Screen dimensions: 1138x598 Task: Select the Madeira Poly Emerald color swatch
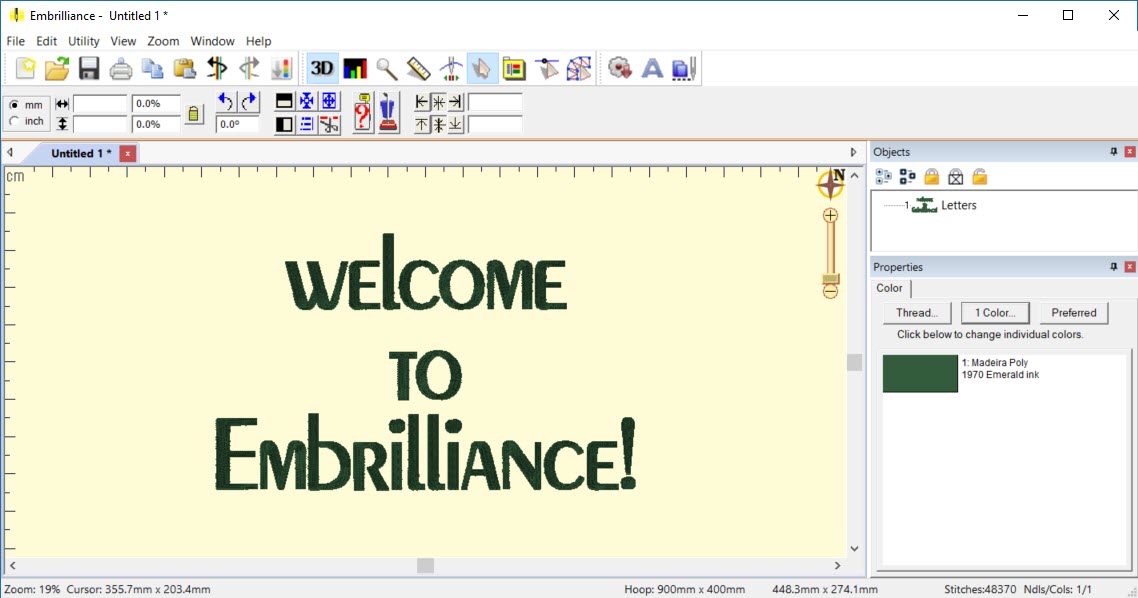(x=918, y=374)
